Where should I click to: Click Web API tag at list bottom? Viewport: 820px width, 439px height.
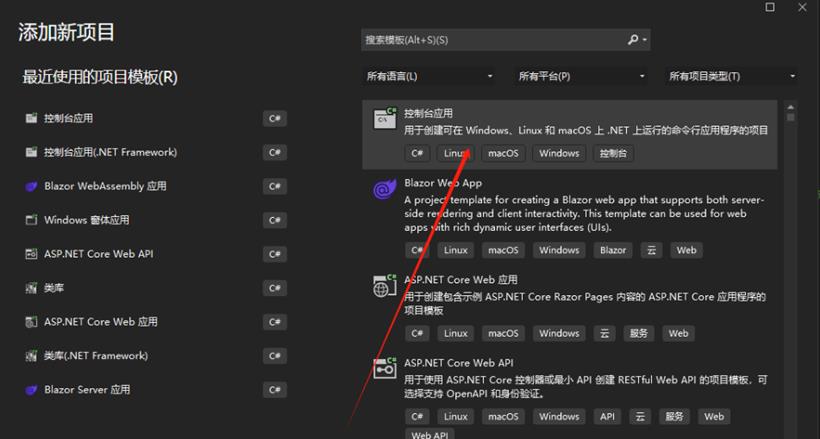click(x=429, y=434)
